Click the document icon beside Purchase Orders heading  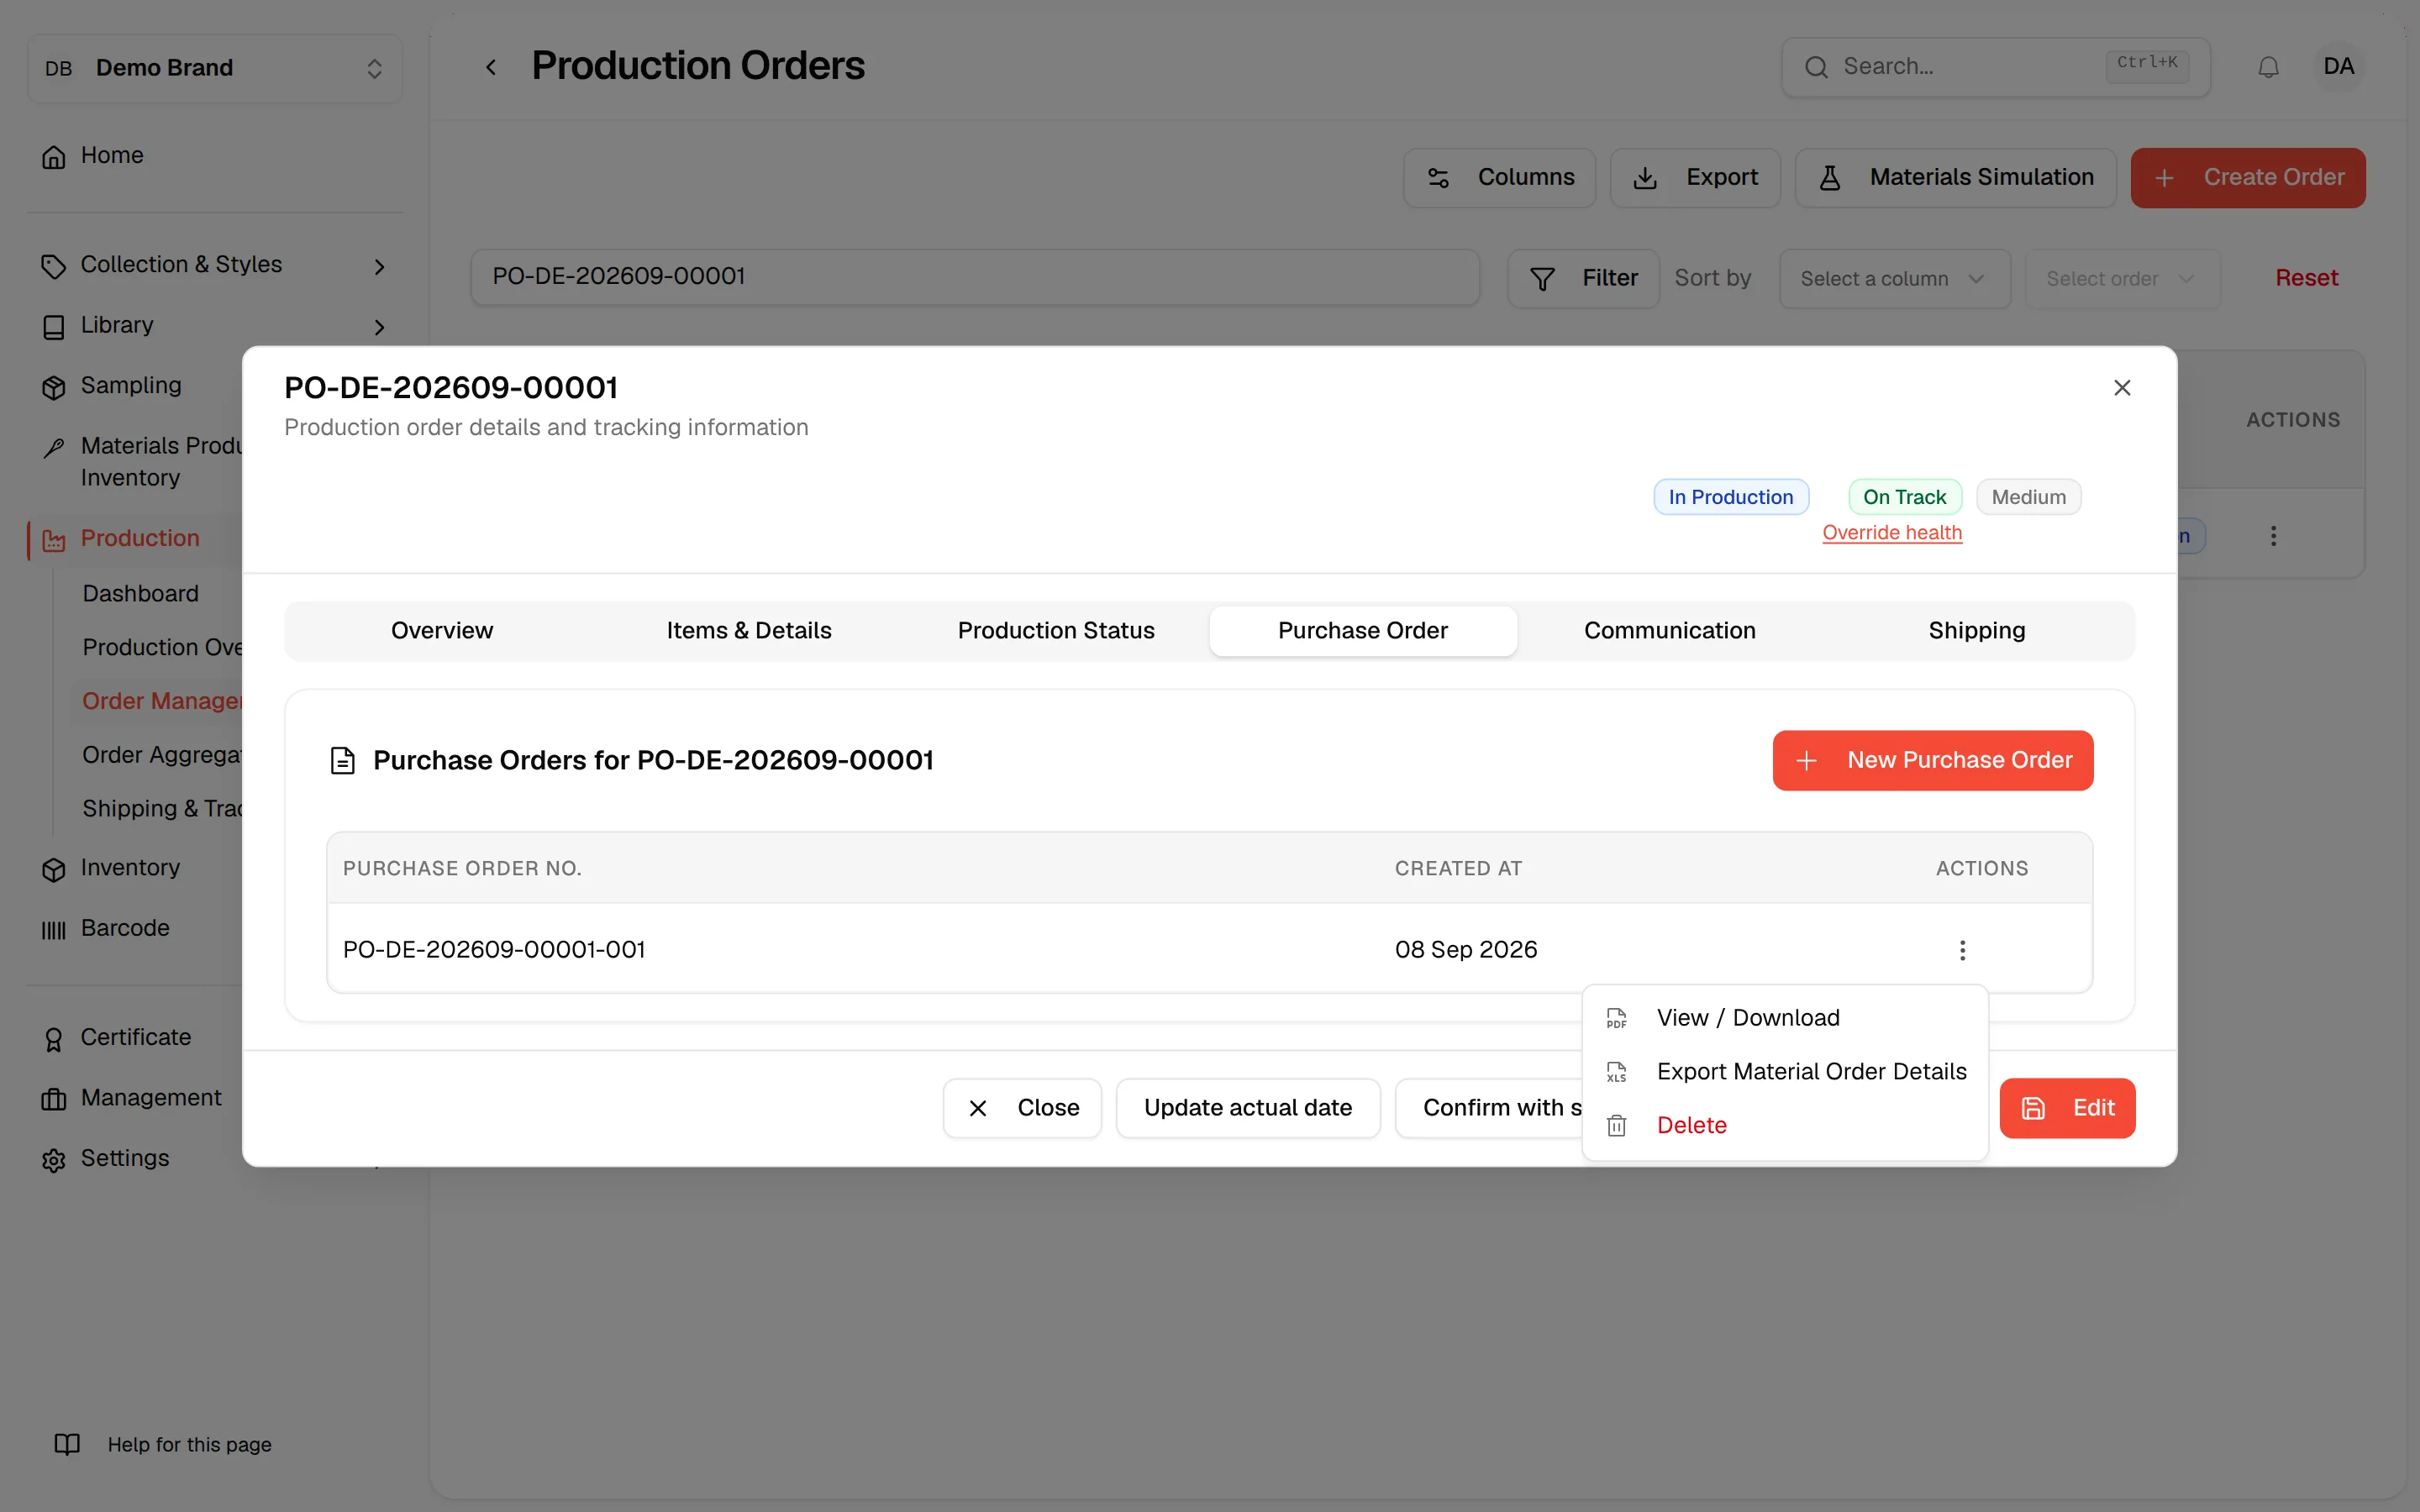(343, 761)
